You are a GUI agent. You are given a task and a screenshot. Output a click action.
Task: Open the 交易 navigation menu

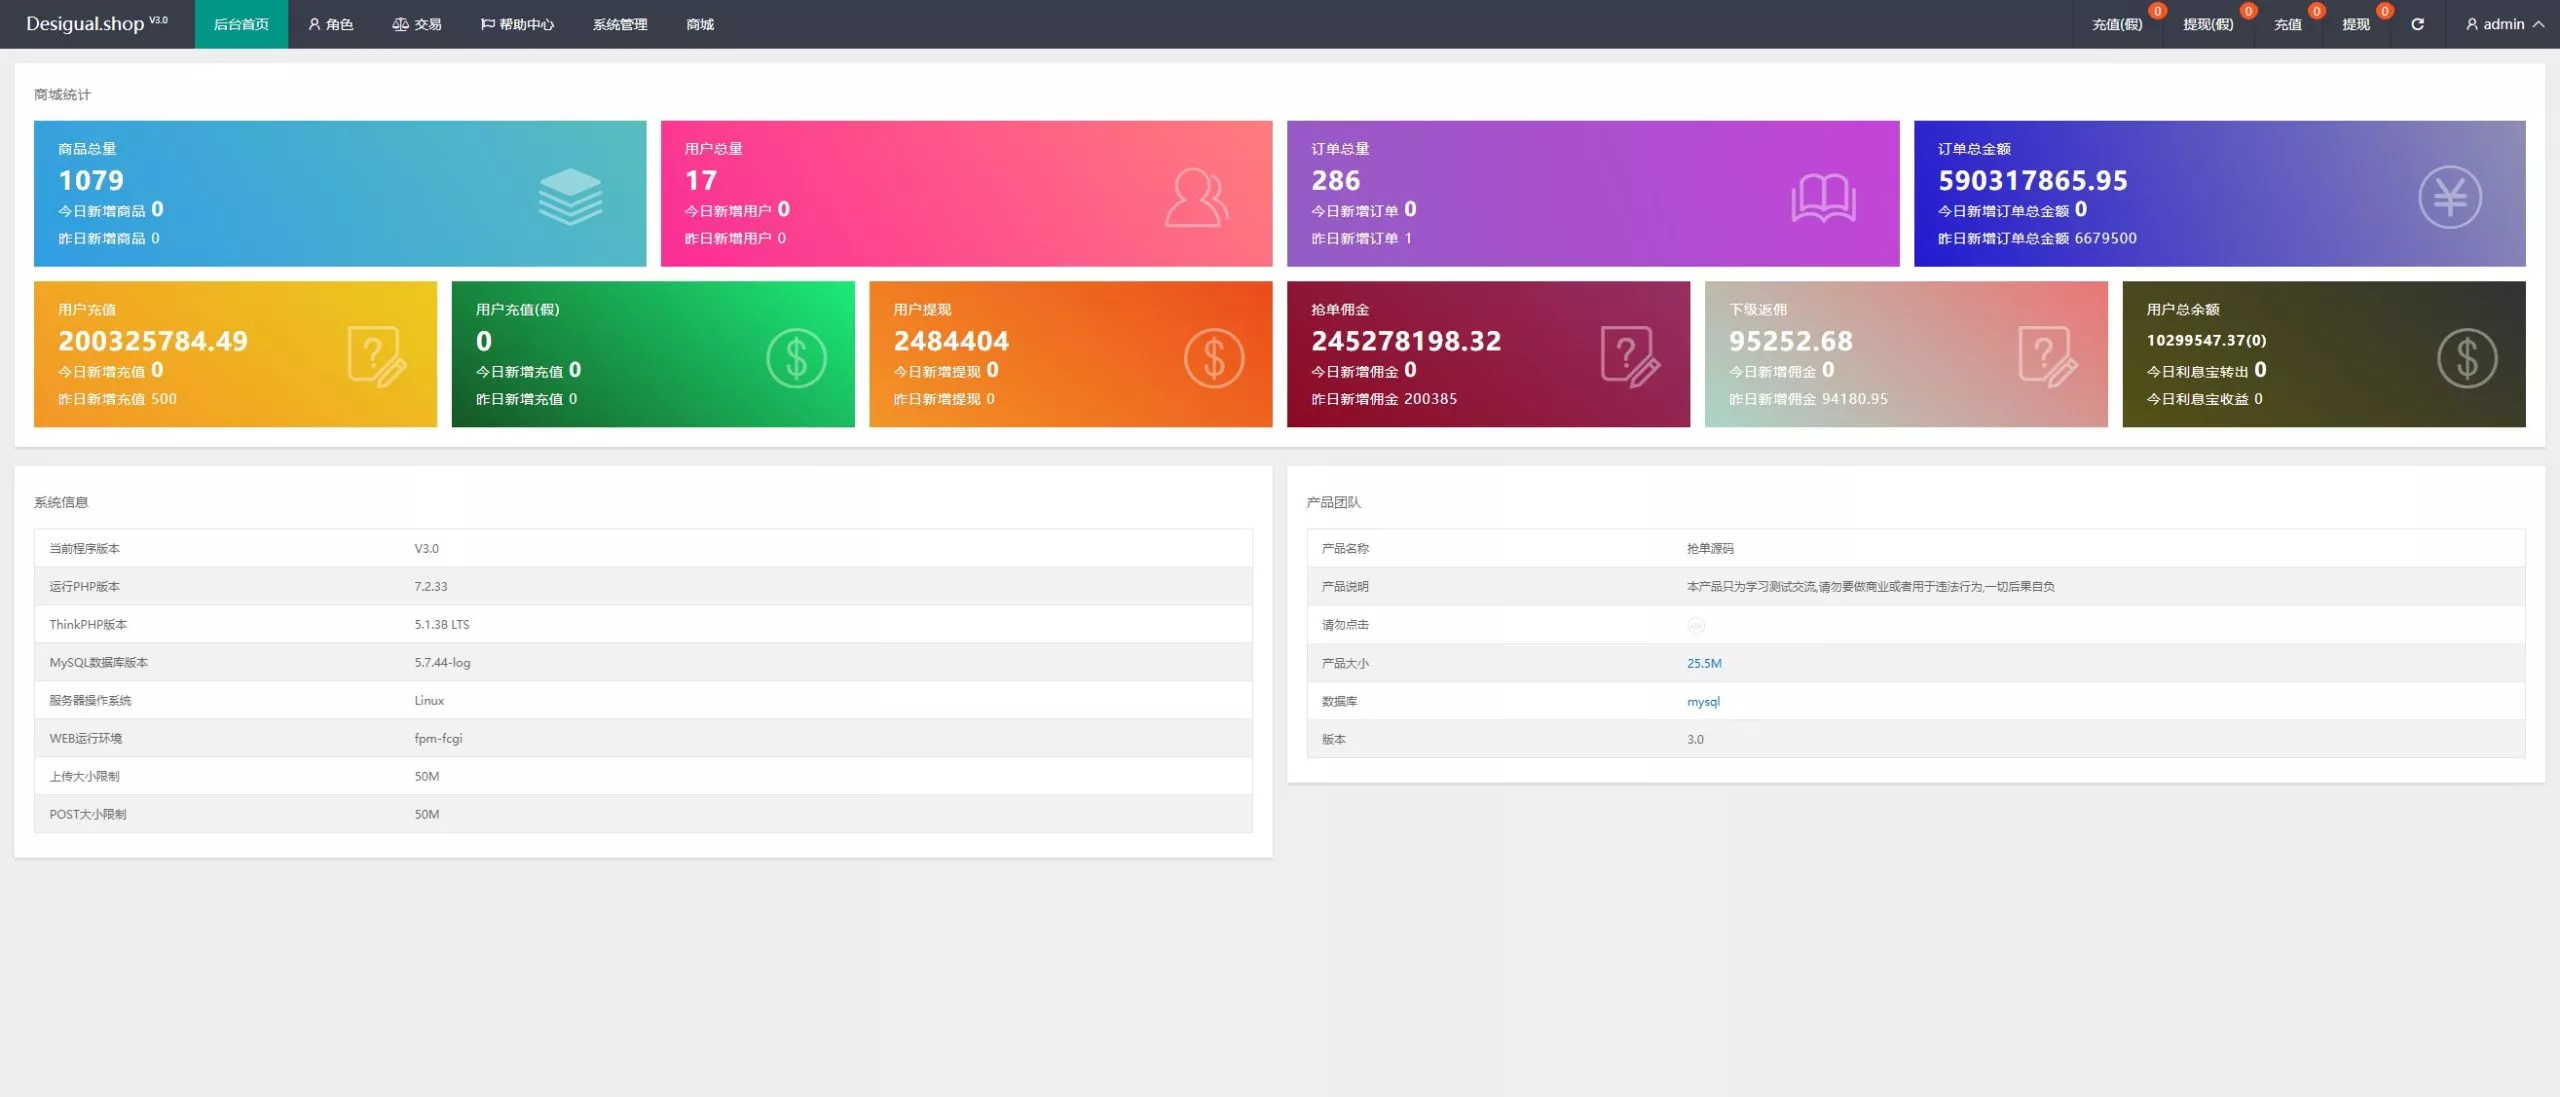point(417,24)
